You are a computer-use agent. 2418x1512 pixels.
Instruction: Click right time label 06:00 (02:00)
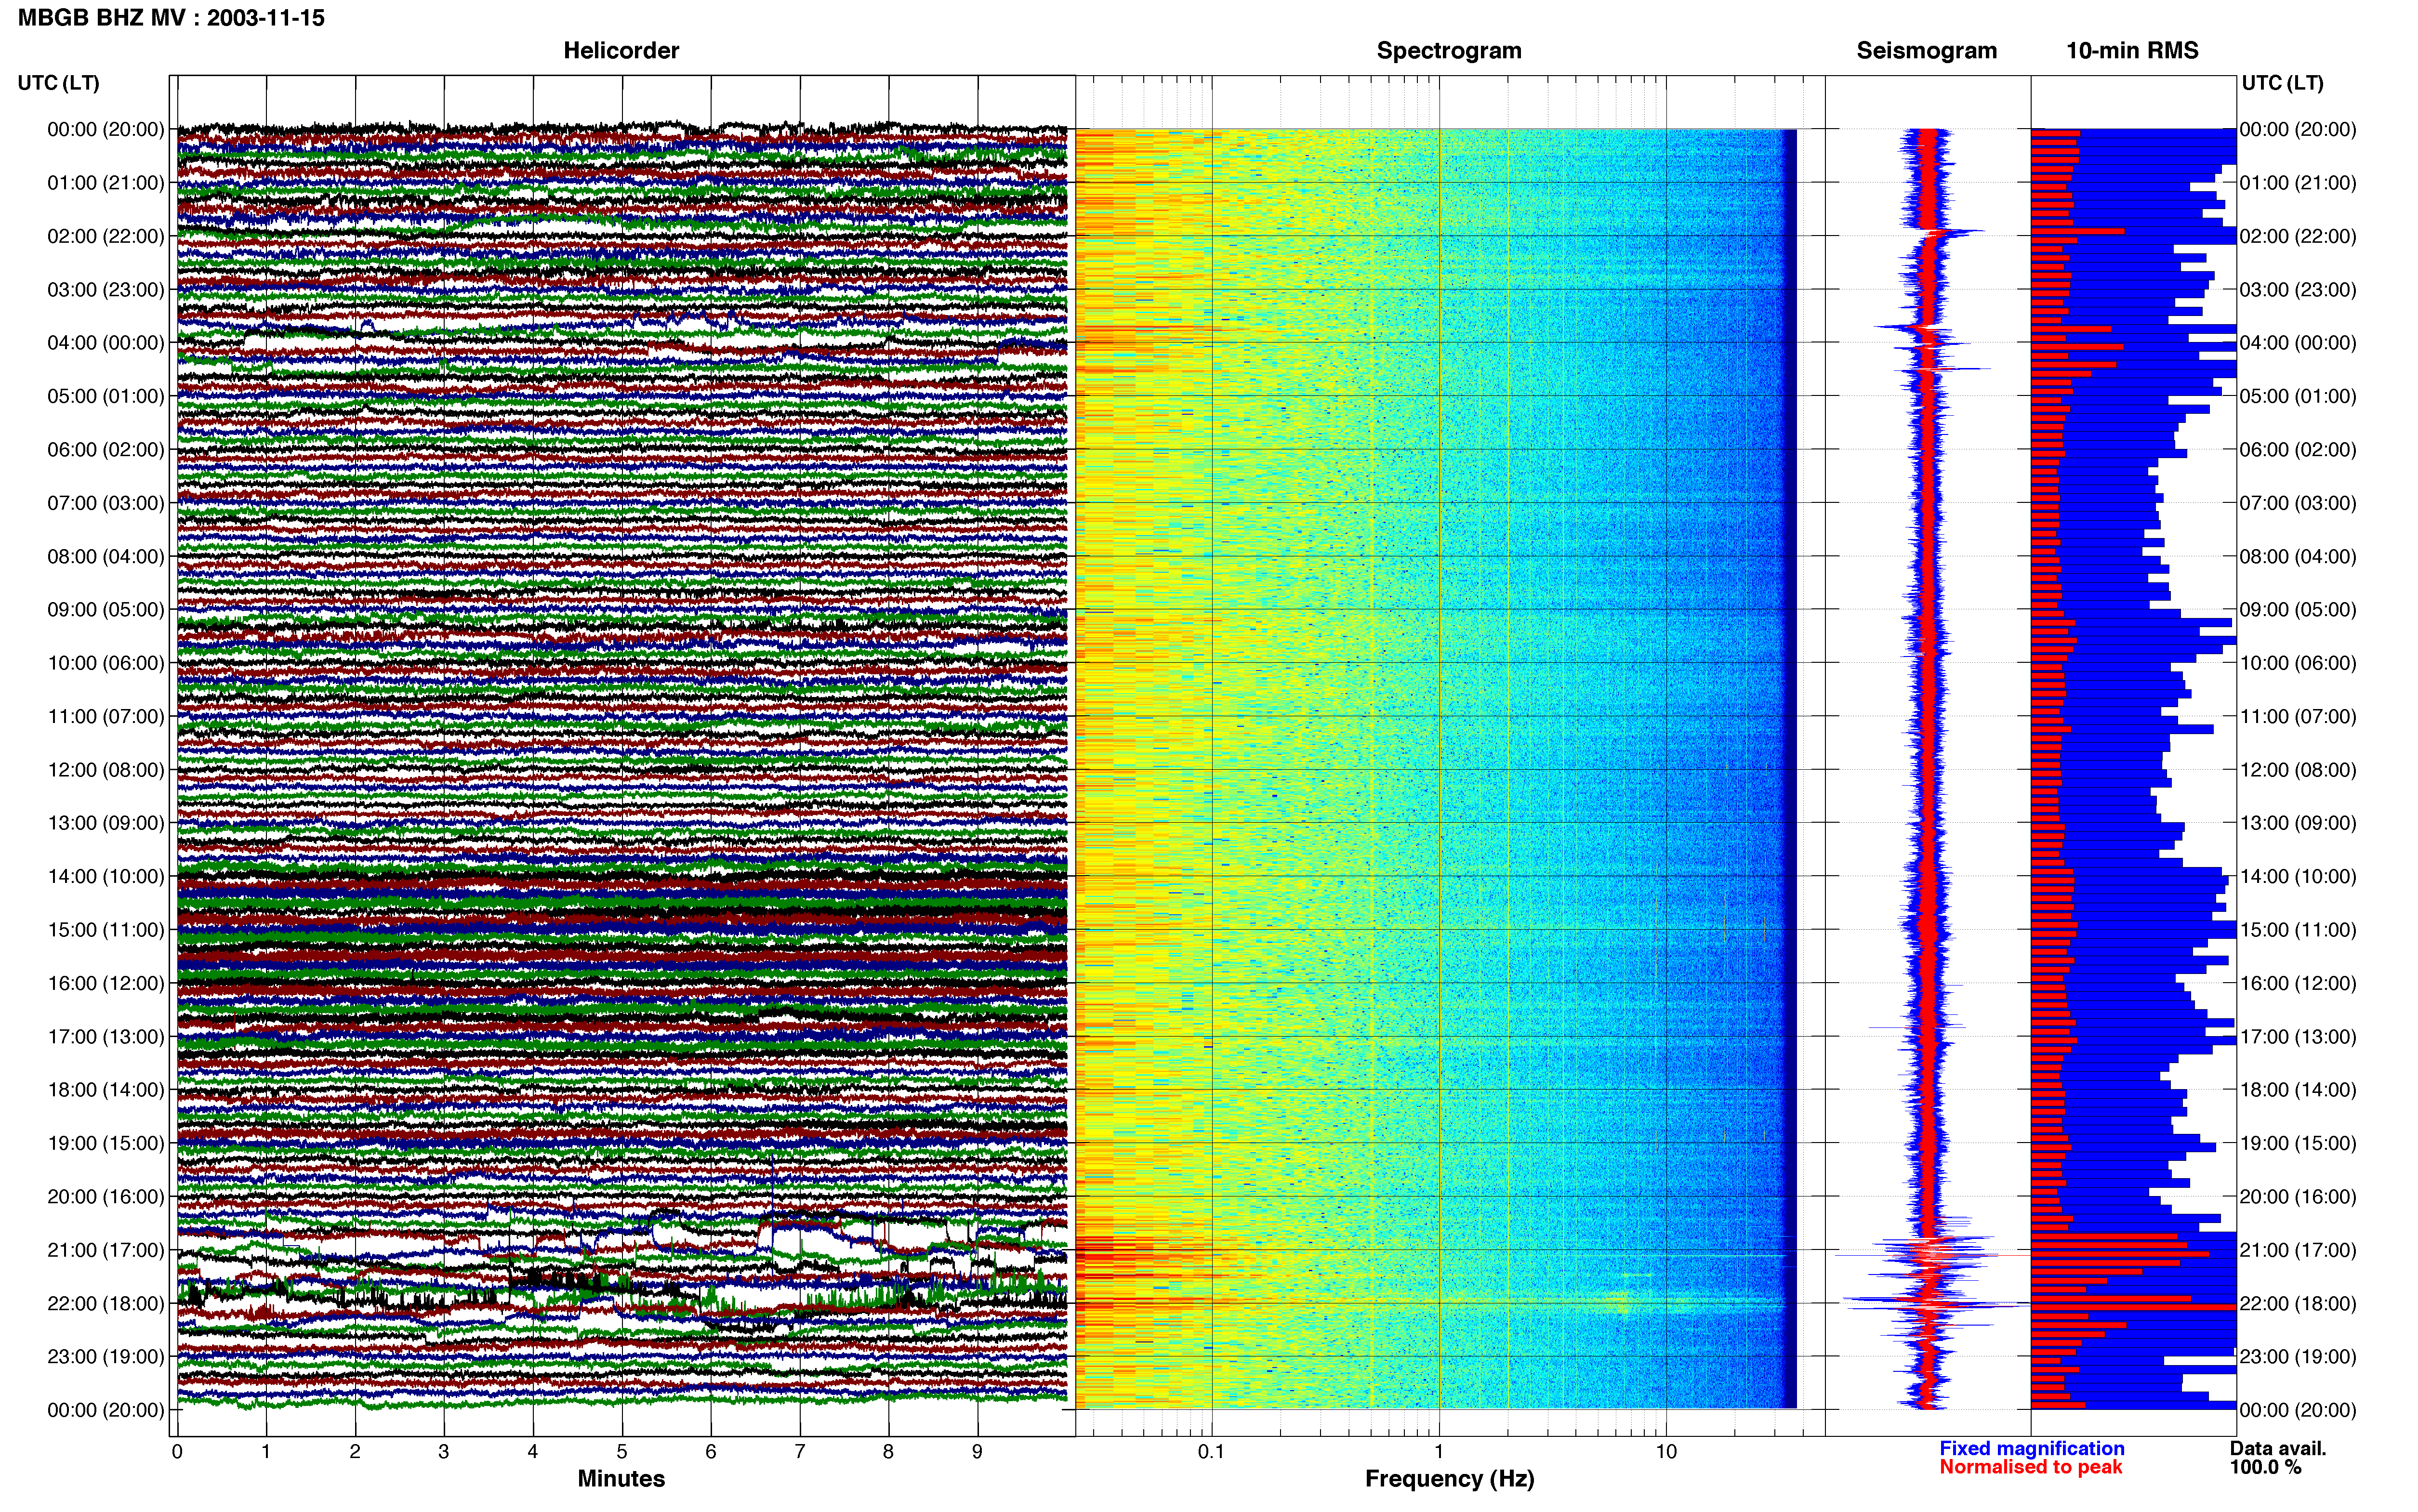2298,450
